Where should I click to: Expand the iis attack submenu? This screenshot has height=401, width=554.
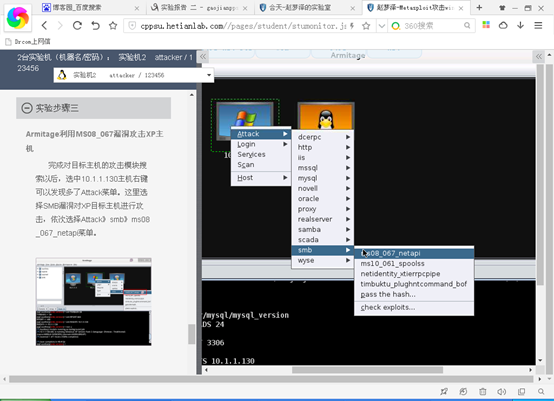[323, 157]
